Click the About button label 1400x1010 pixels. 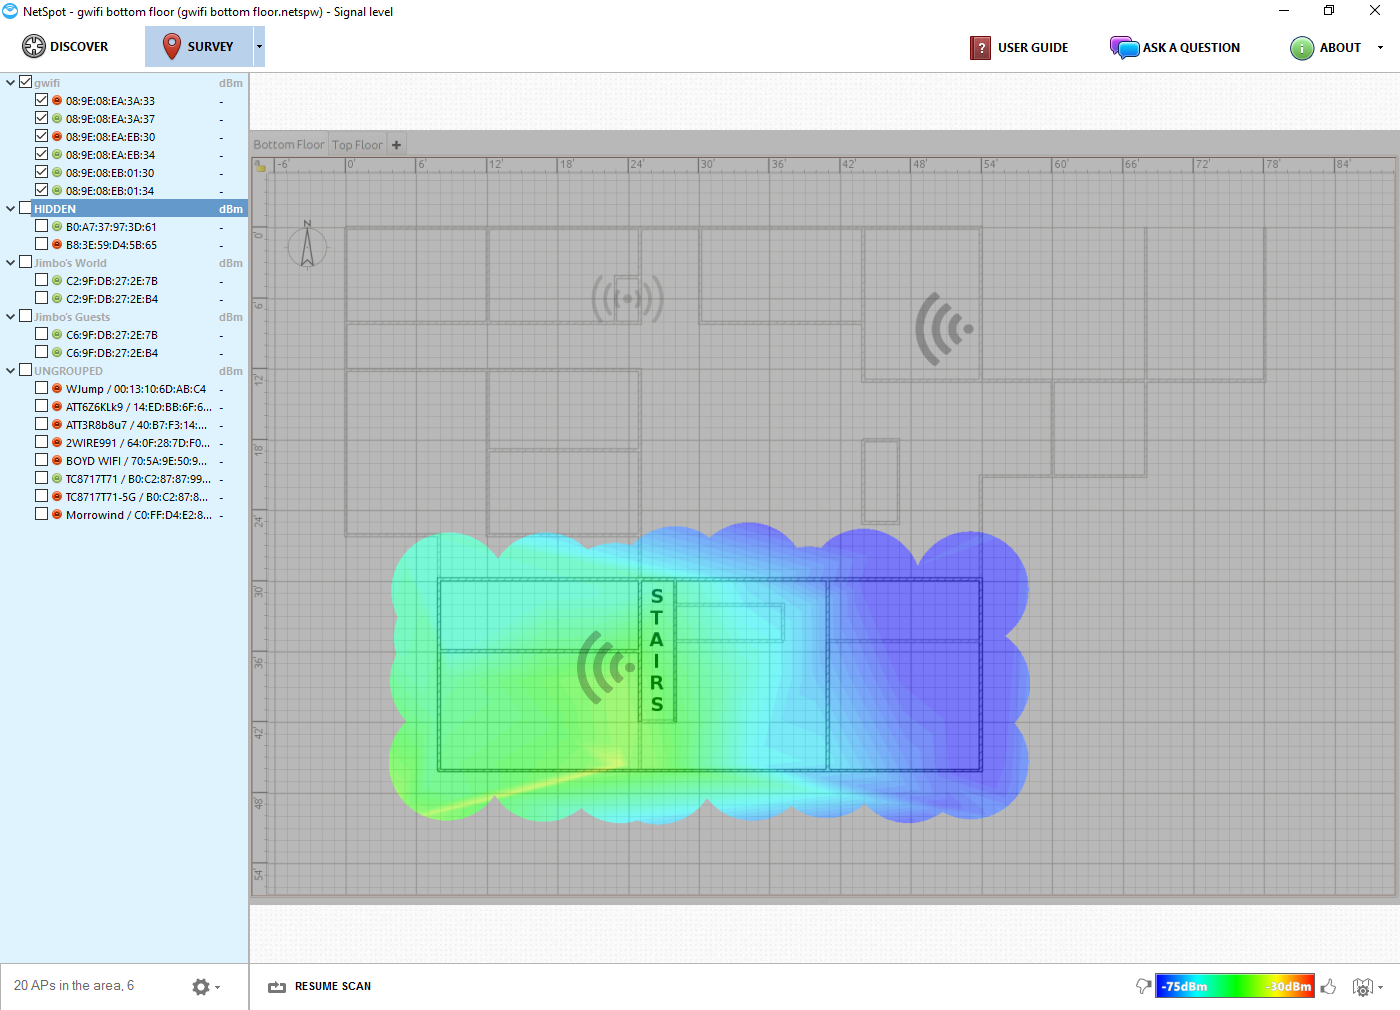pos(1340,47)
